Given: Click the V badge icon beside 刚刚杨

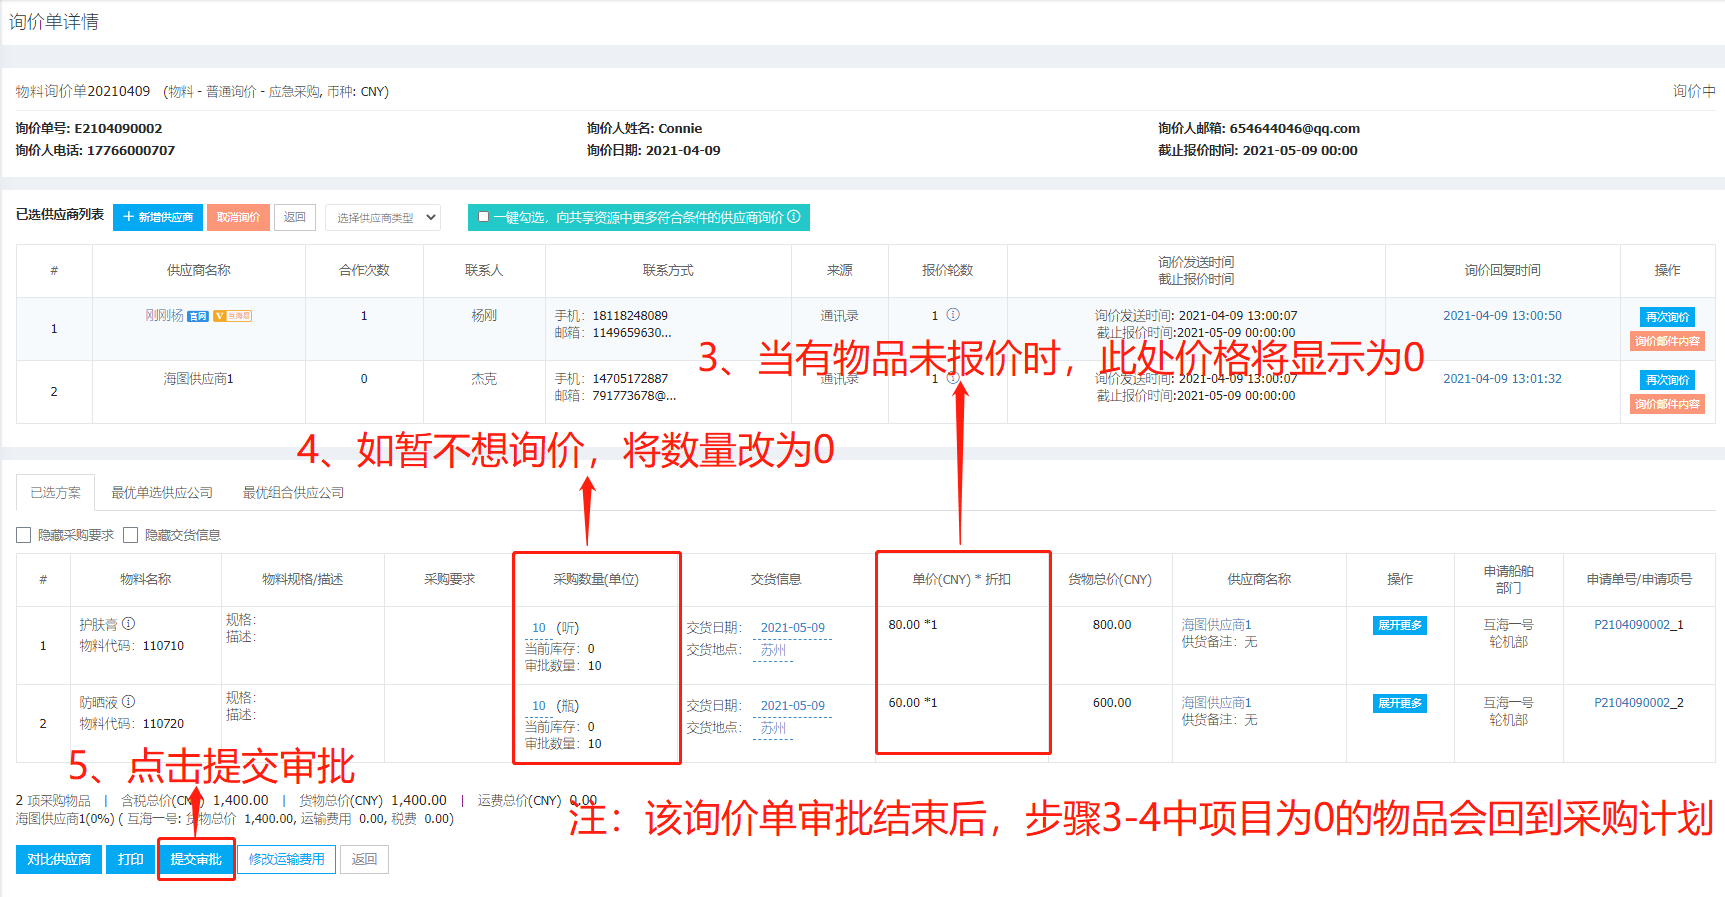Looking at the screenshot, I should pyautogui.click(x=232, y=316).
